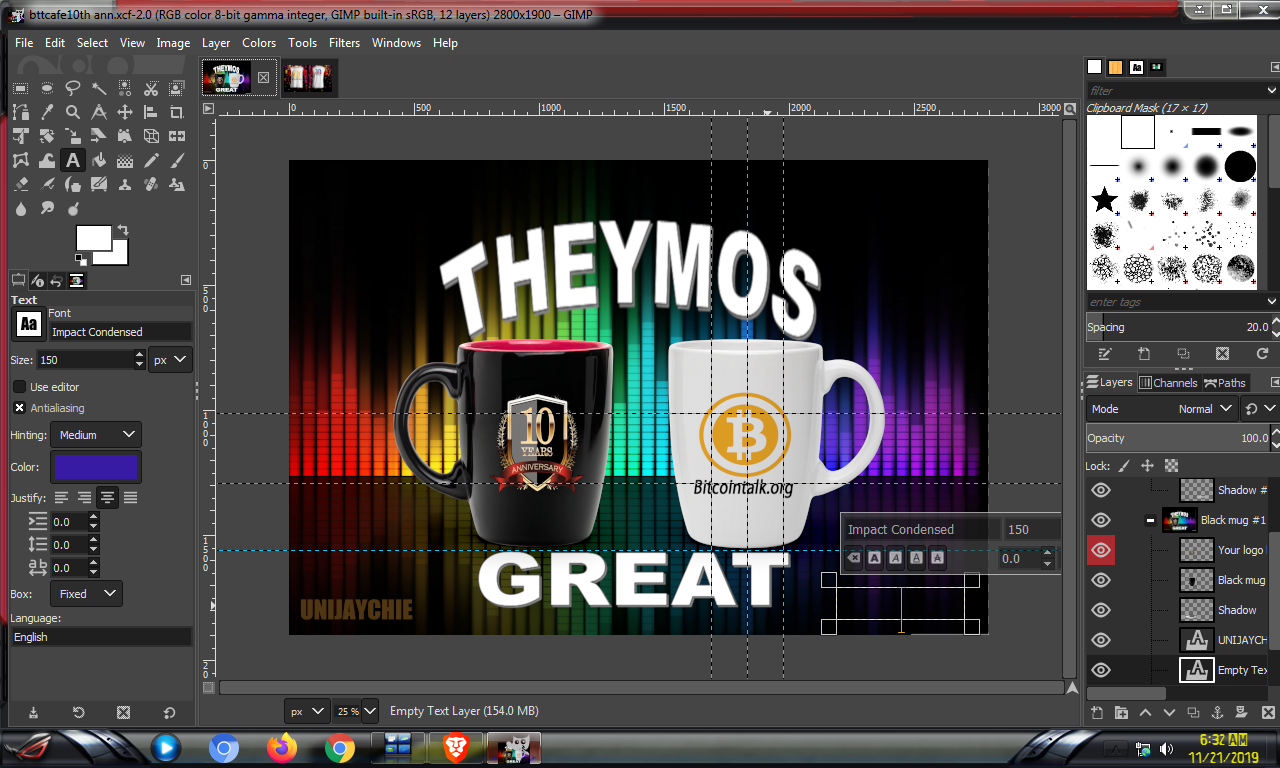1280x768 pixels.
Task: Open the Layer menu
Action: pos(216,43)
